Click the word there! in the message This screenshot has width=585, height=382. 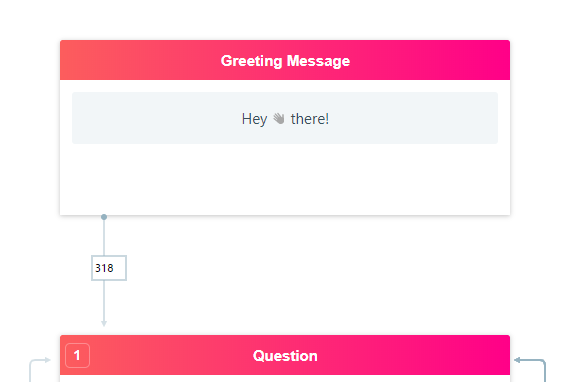[x=310, y=119]
